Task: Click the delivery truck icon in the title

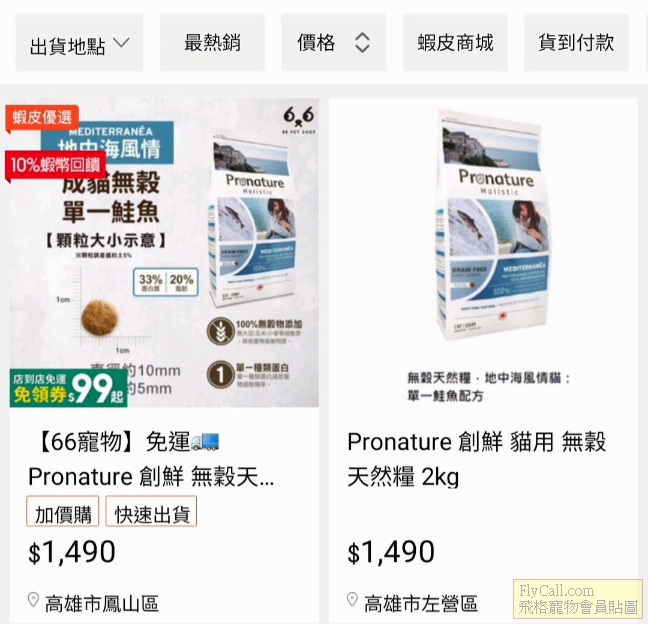Action: tap(205, 441)
